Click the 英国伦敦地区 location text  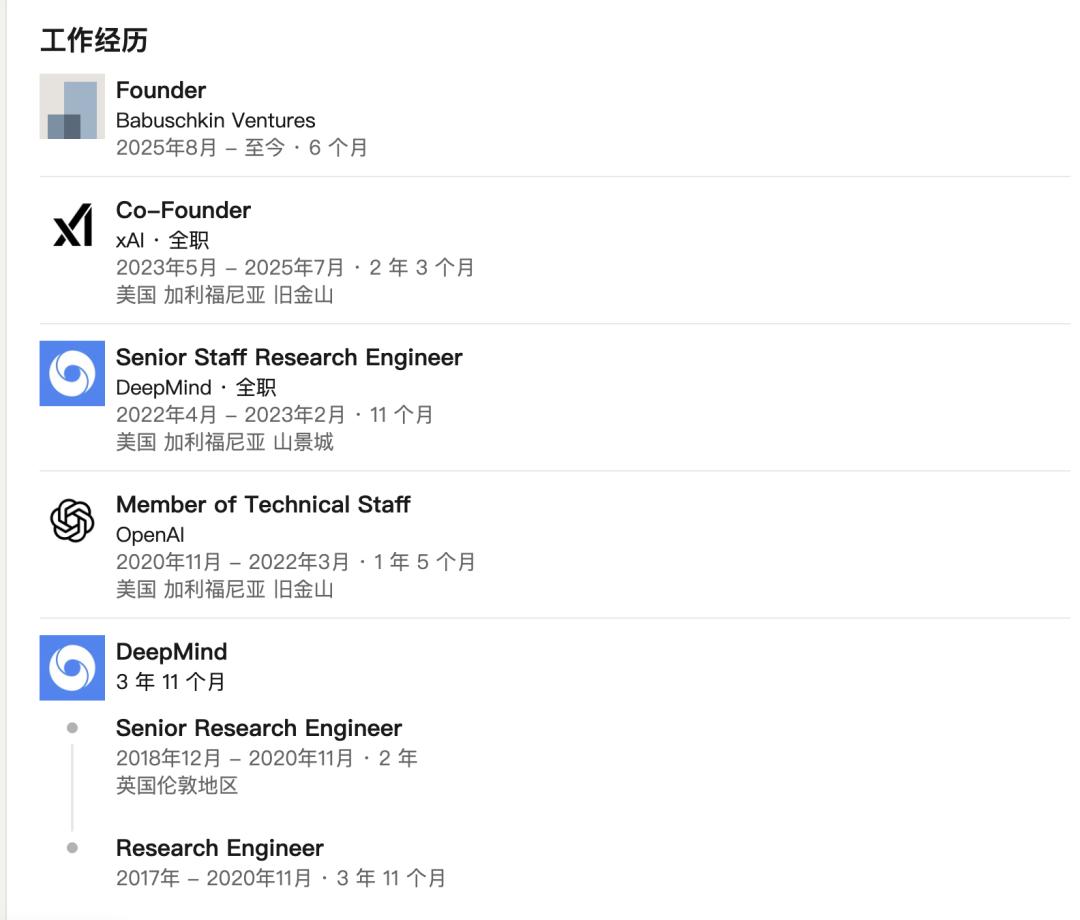177,785
